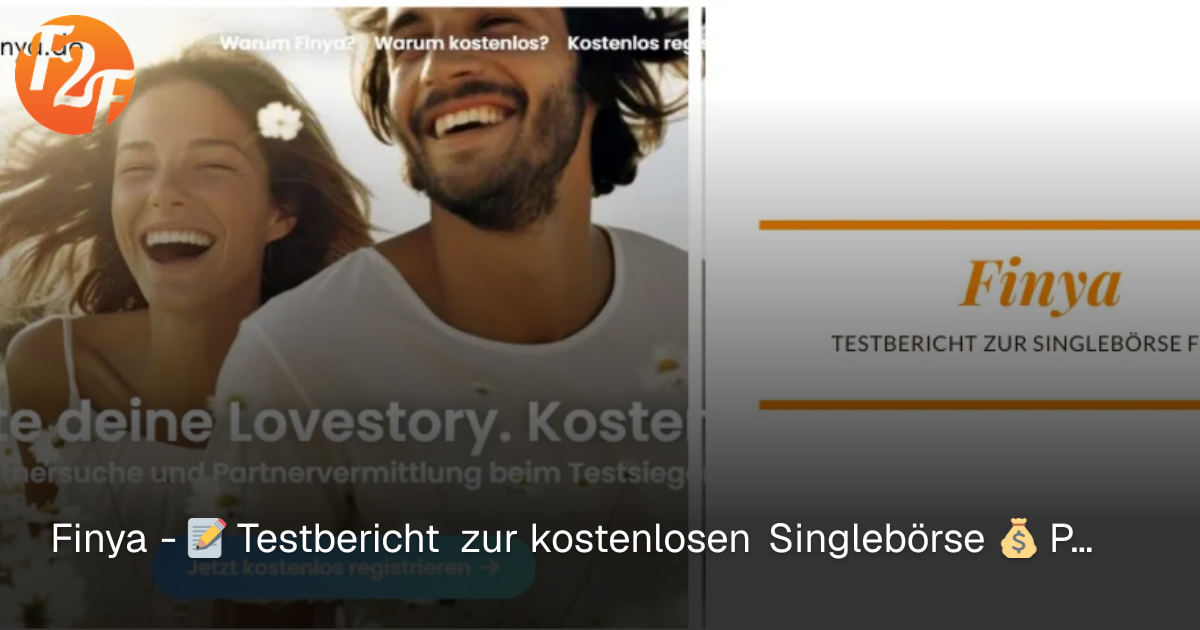This screenshot has height=630, width=1200.
Task: Click the truncated 'P…' at caption end
Action: tap(1071, 540)
